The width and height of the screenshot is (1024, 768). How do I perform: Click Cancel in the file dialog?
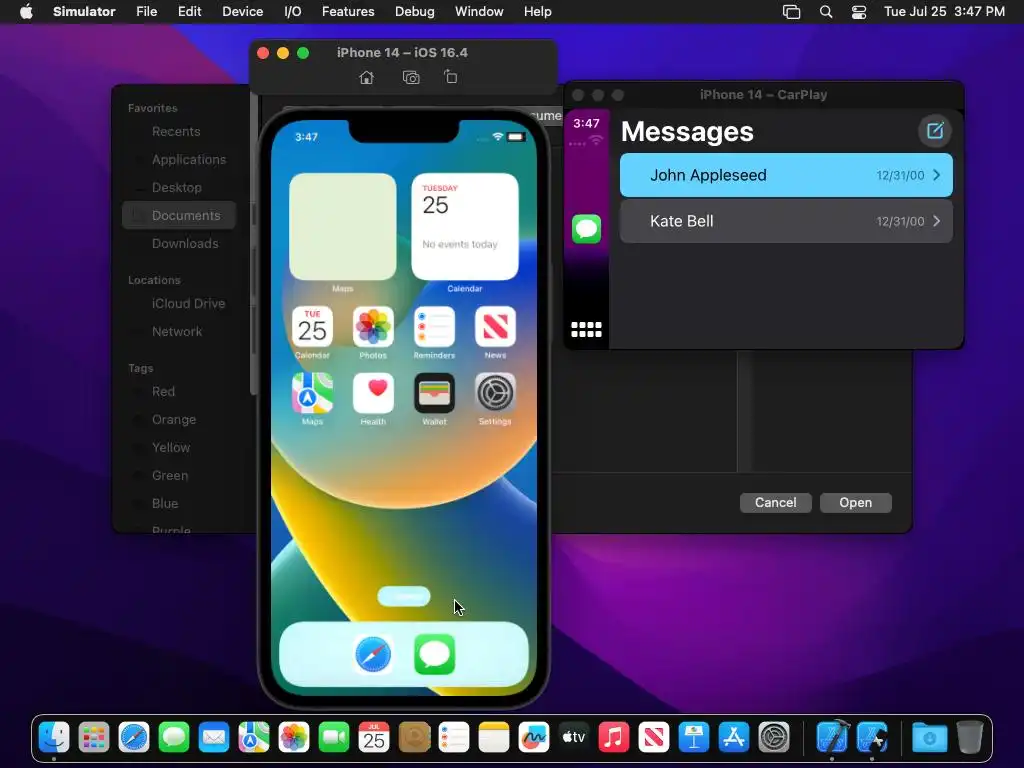tap(776, 503)
